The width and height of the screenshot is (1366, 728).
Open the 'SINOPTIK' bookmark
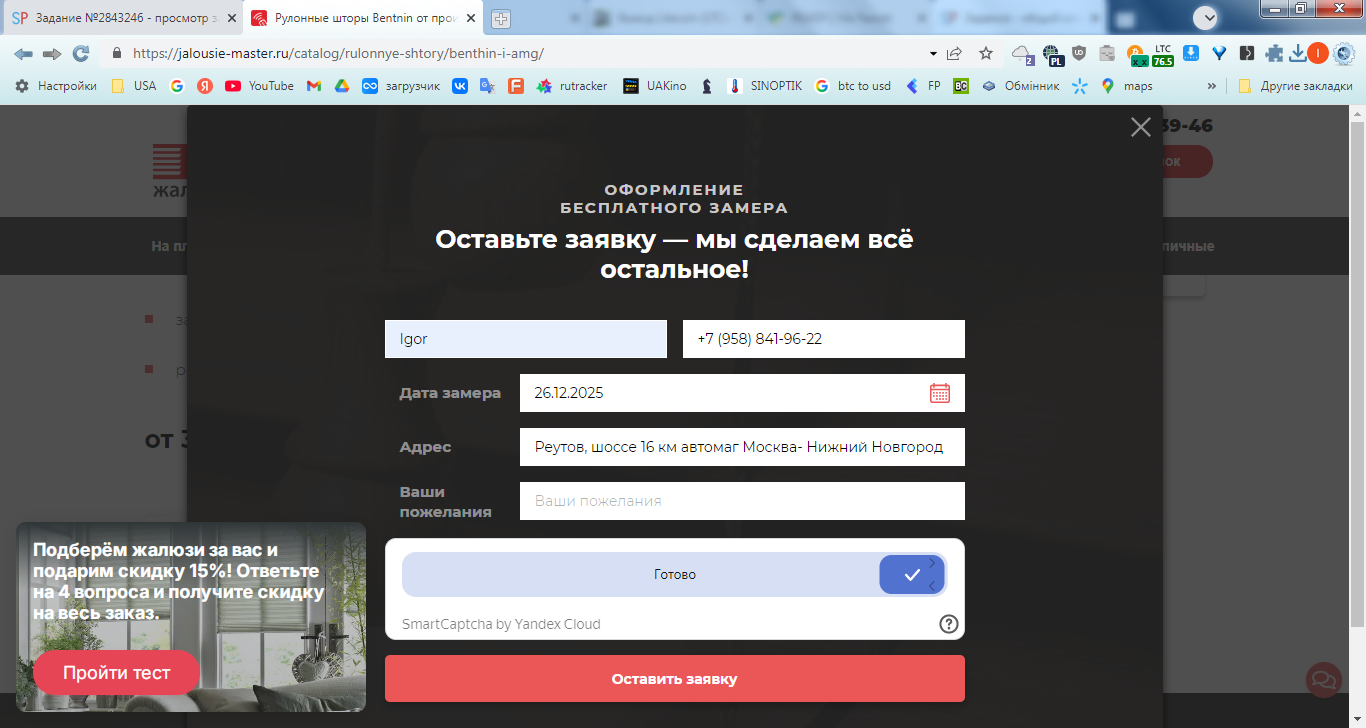click(x=765, y=86)
